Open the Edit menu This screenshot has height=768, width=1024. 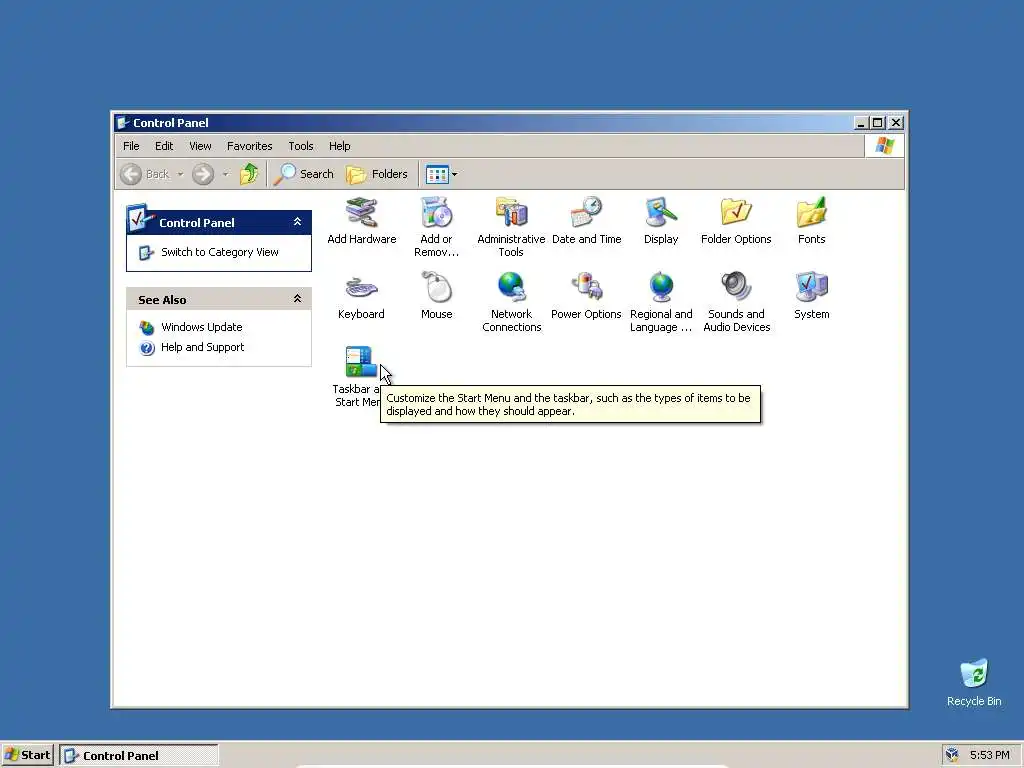(164, 146)
